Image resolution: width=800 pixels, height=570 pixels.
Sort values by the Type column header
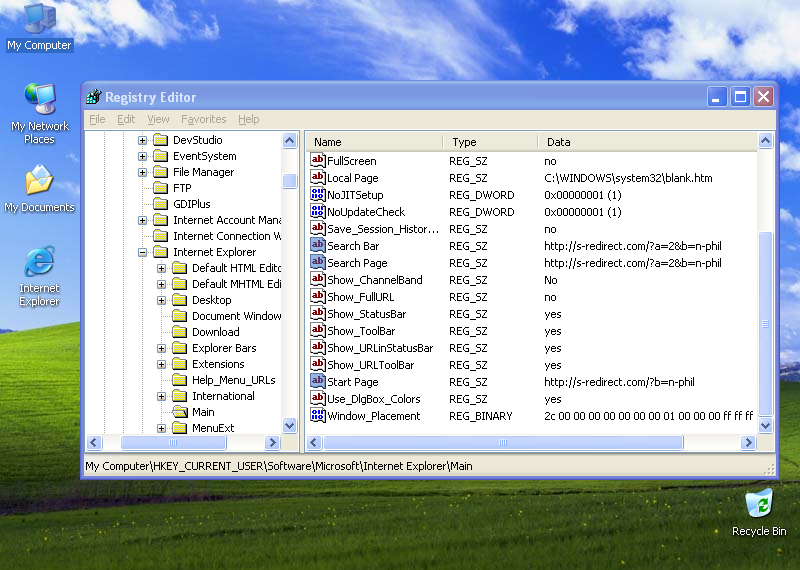(x=490, y=142)
